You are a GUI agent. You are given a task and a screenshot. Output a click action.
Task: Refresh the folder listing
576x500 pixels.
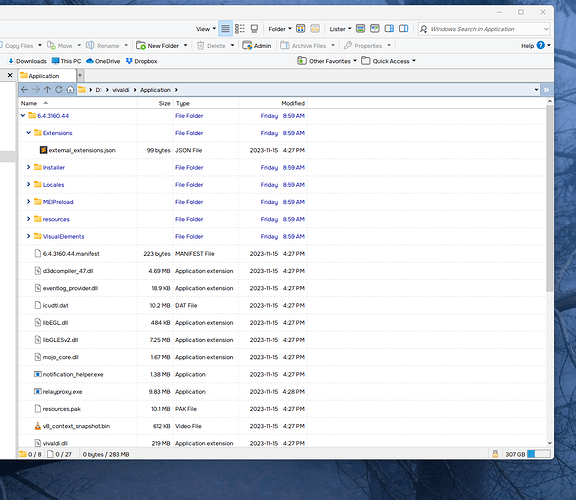pyautogui.click(x=59, y=90)
